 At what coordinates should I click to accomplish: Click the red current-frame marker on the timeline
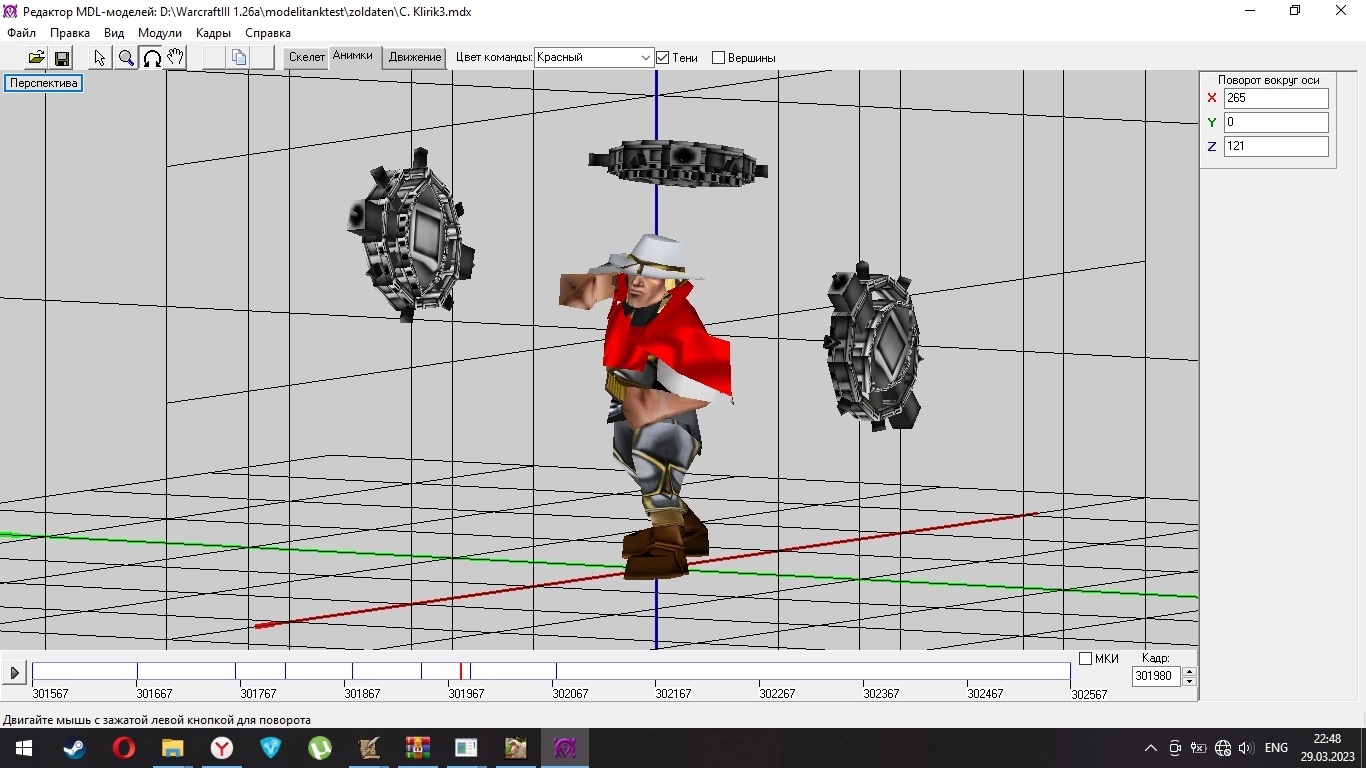click(460, 671)
